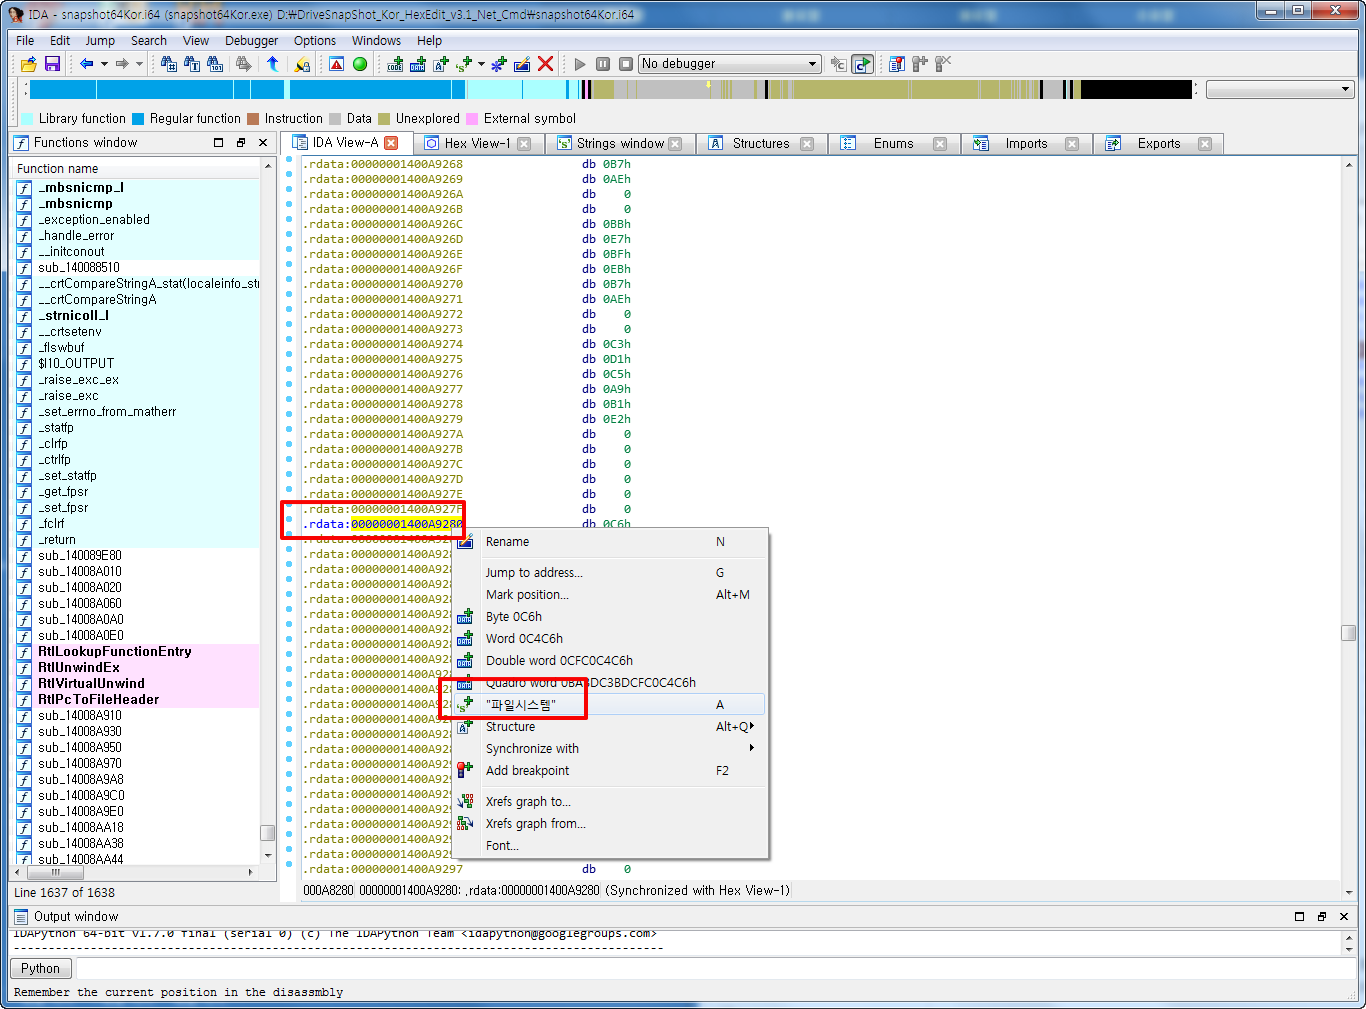
Task: Choose 'Jump to address...' in context menu
Action: coord(610,573)
